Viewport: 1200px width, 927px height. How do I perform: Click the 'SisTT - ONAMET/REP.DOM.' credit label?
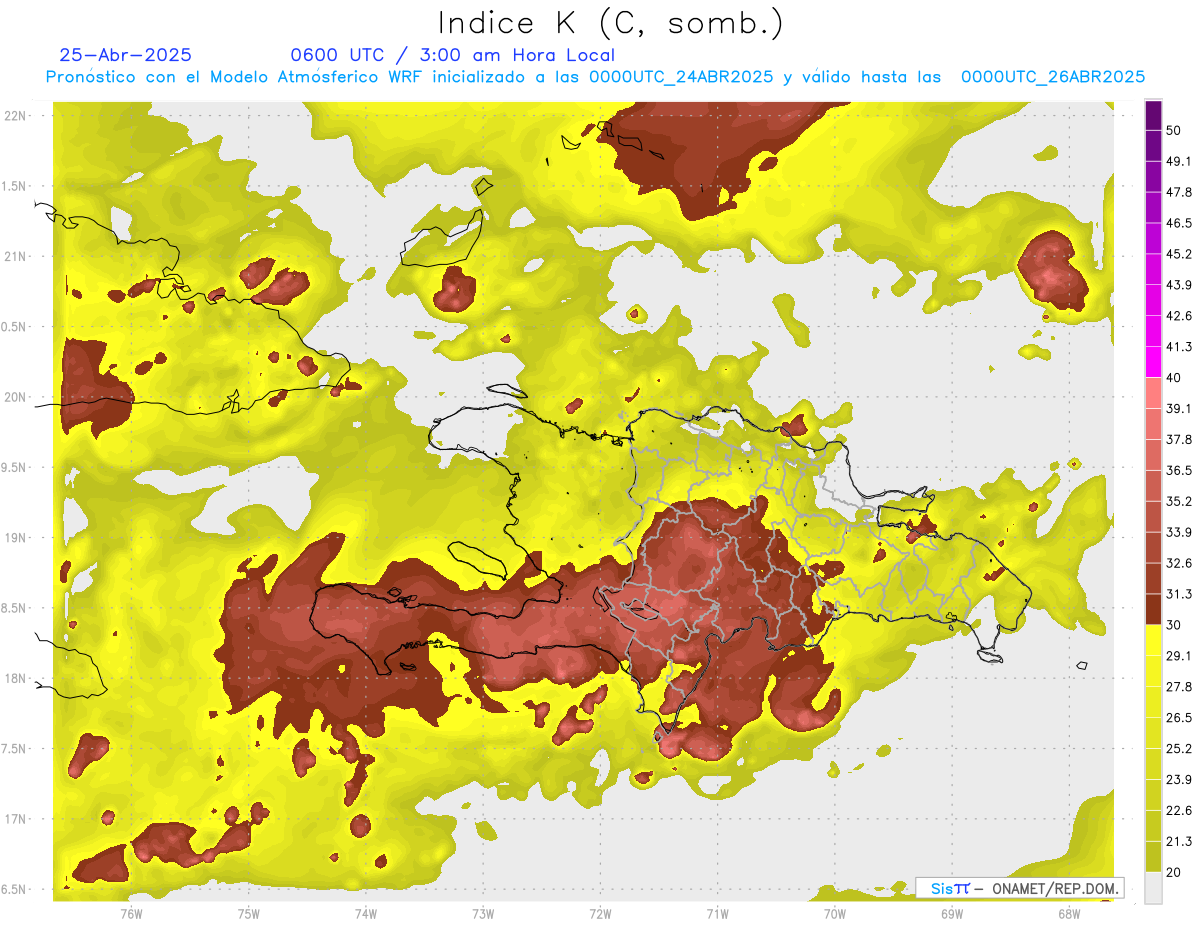1020,888
